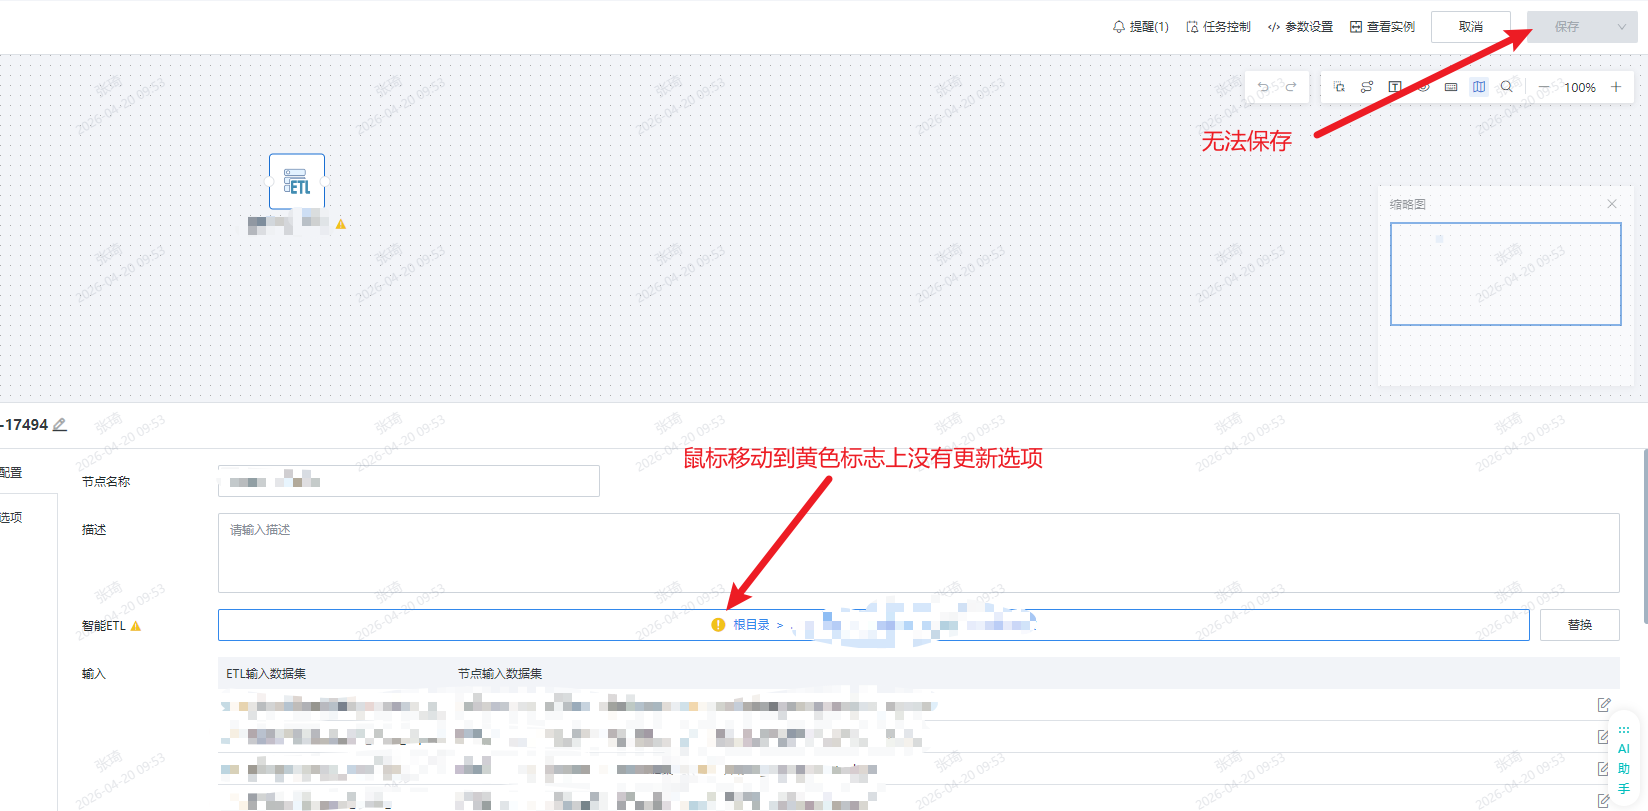
Task: Open 查看实例 to view instances
Action: 1382,27
